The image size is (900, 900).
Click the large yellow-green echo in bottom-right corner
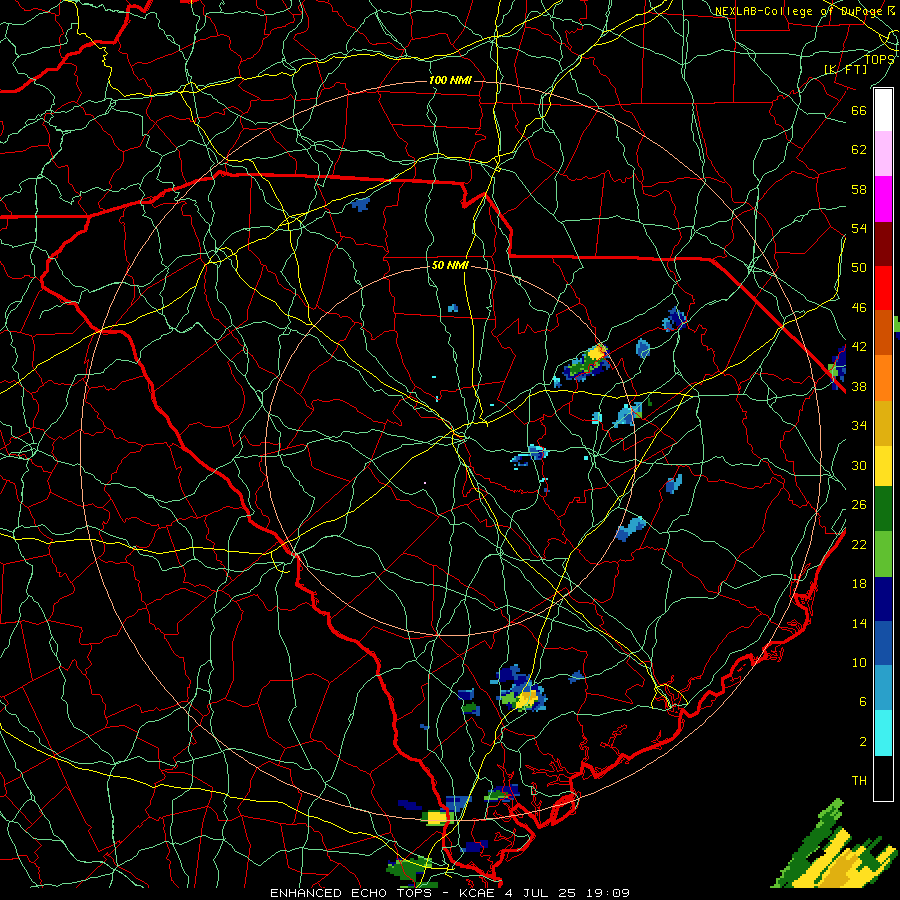pos(835,849)
